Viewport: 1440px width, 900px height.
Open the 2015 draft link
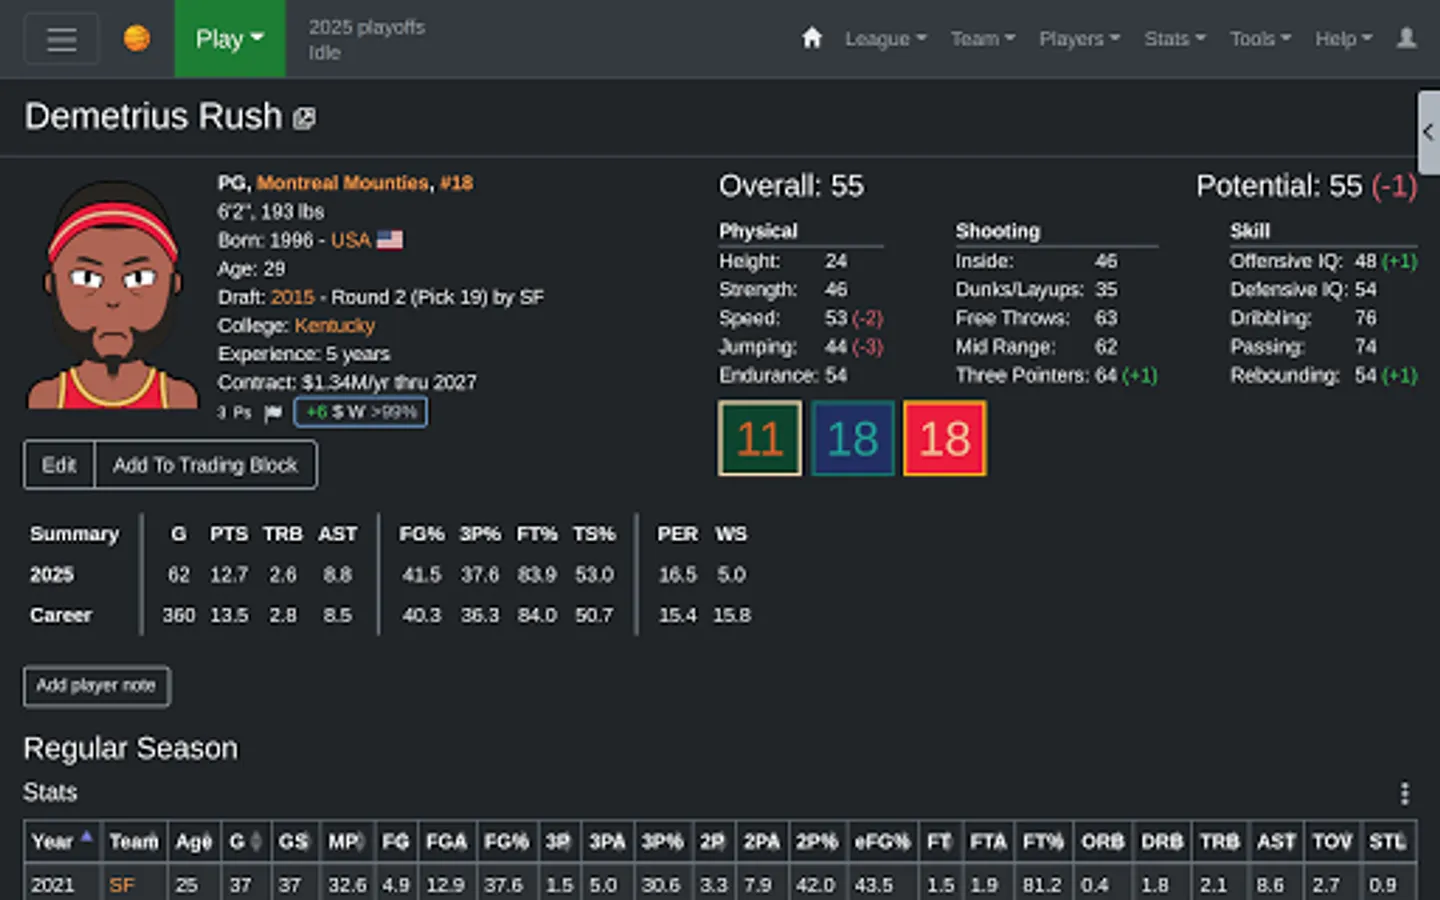292,297
